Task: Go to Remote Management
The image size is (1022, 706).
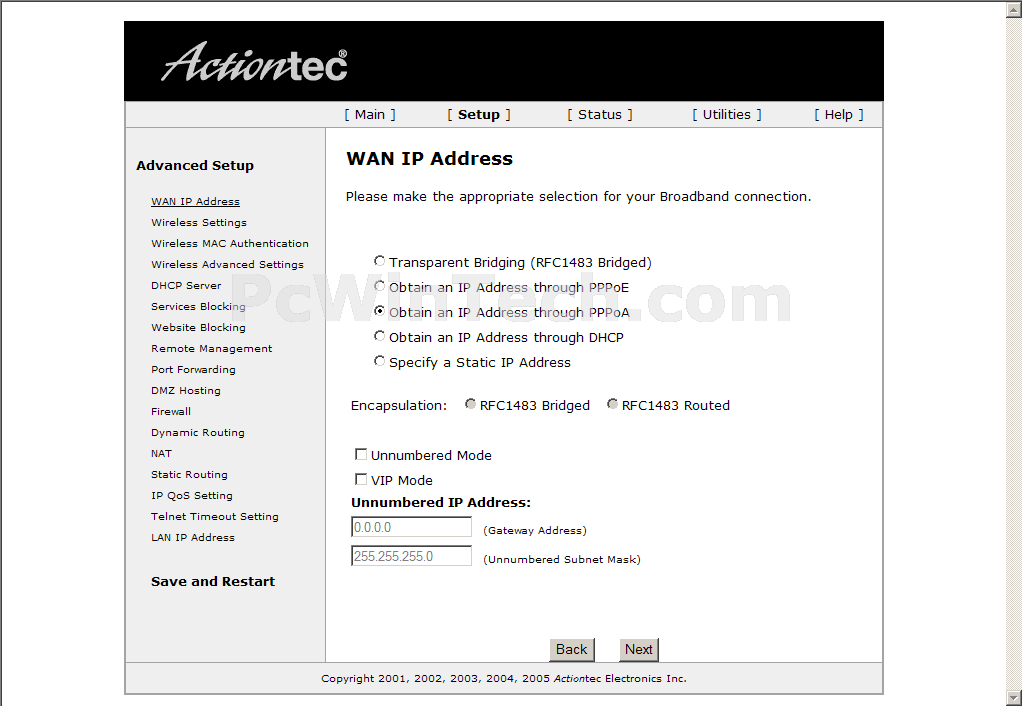Action: 212,348
